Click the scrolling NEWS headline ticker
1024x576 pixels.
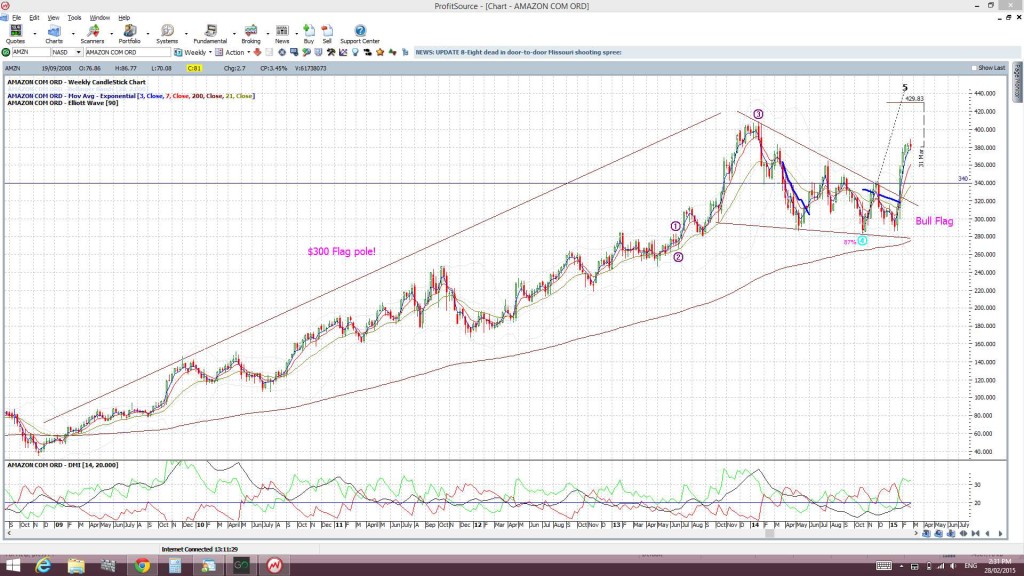pyautogui.click(x=519, y=52)
